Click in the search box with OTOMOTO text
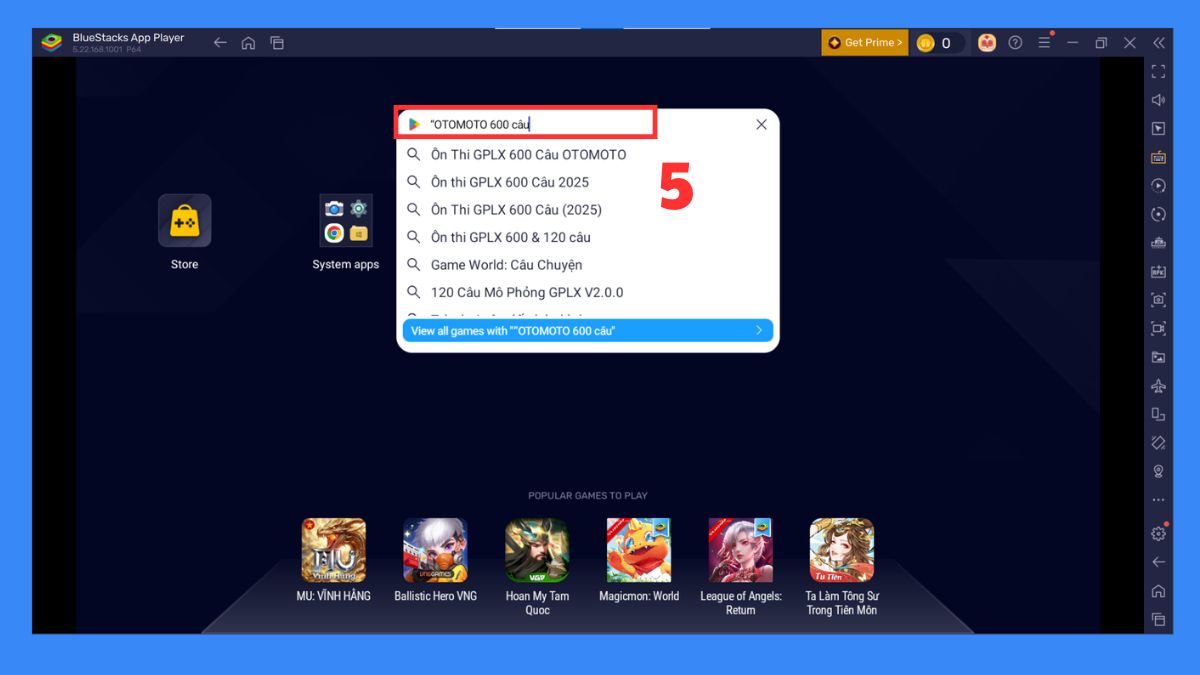The height and width of the screenshot is (675, 1200). (x=590, y=124)
